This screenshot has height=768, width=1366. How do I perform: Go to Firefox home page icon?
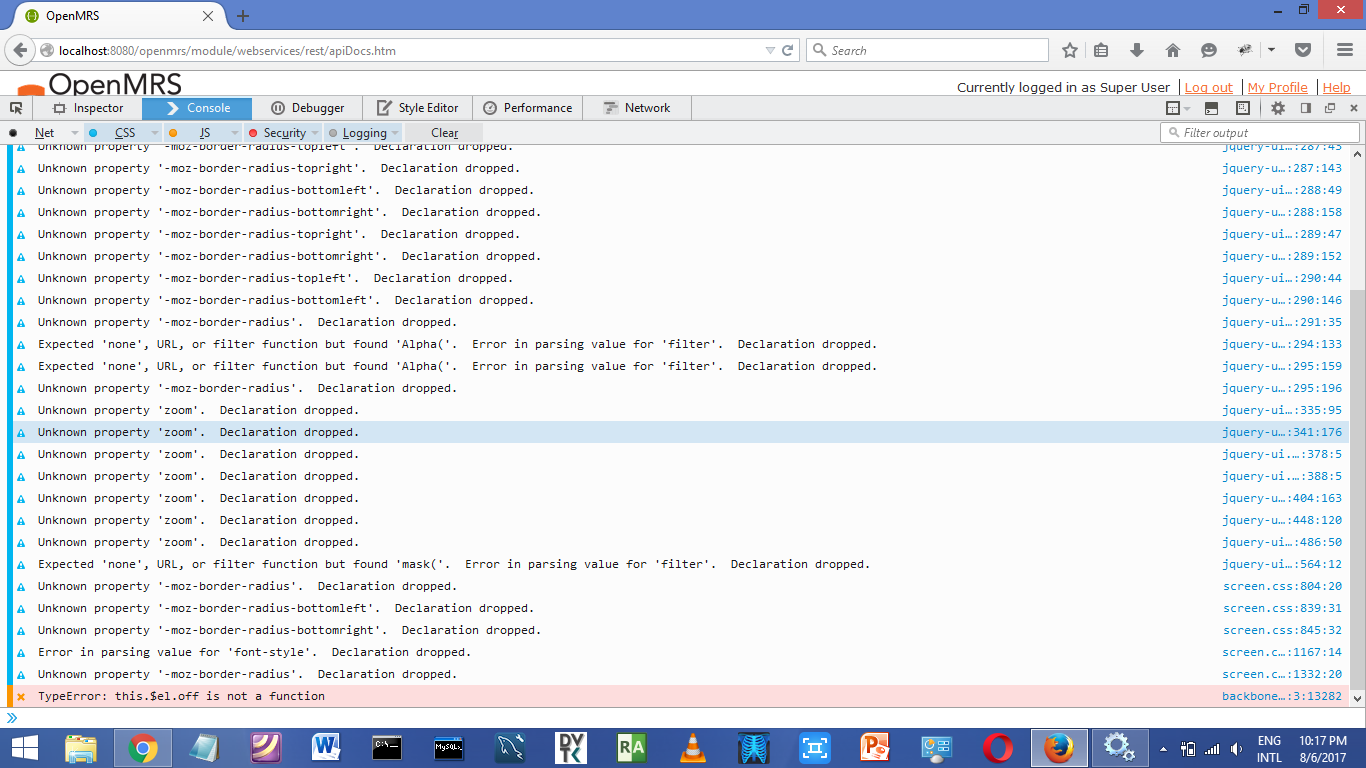1173,50
